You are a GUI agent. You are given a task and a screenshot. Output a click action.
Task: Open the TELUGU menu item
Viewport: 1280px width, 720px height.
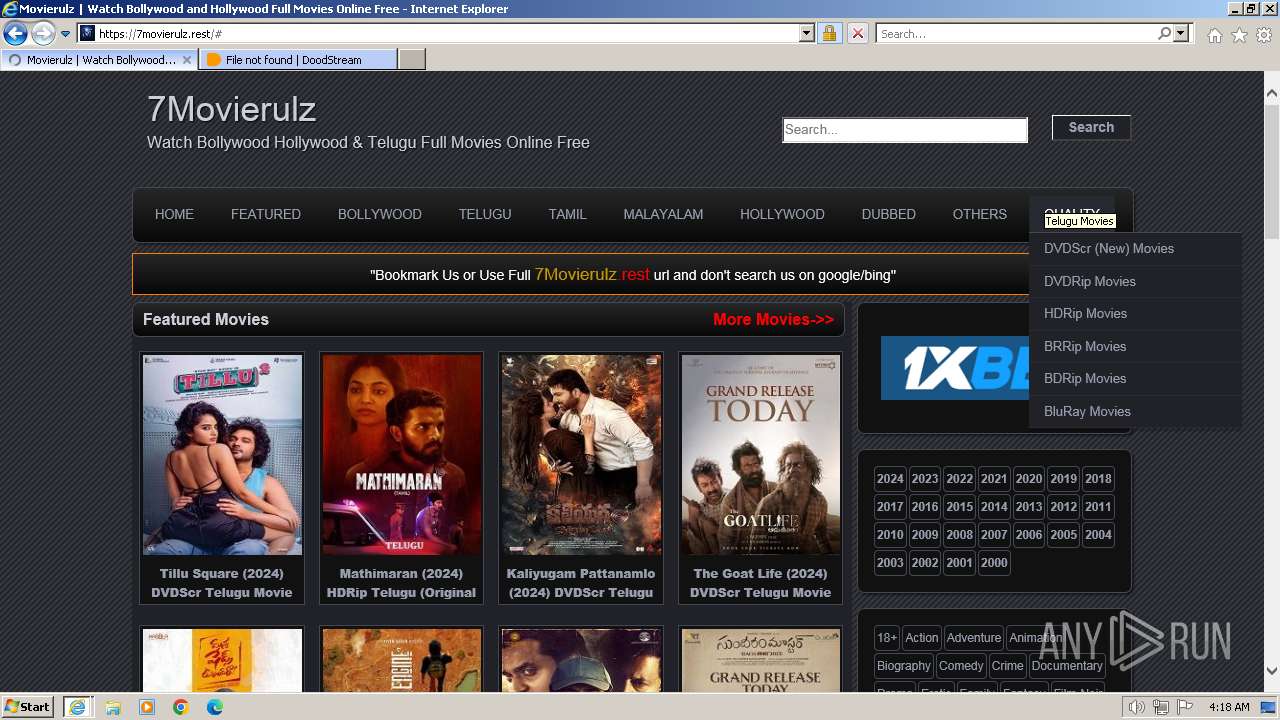485,214
